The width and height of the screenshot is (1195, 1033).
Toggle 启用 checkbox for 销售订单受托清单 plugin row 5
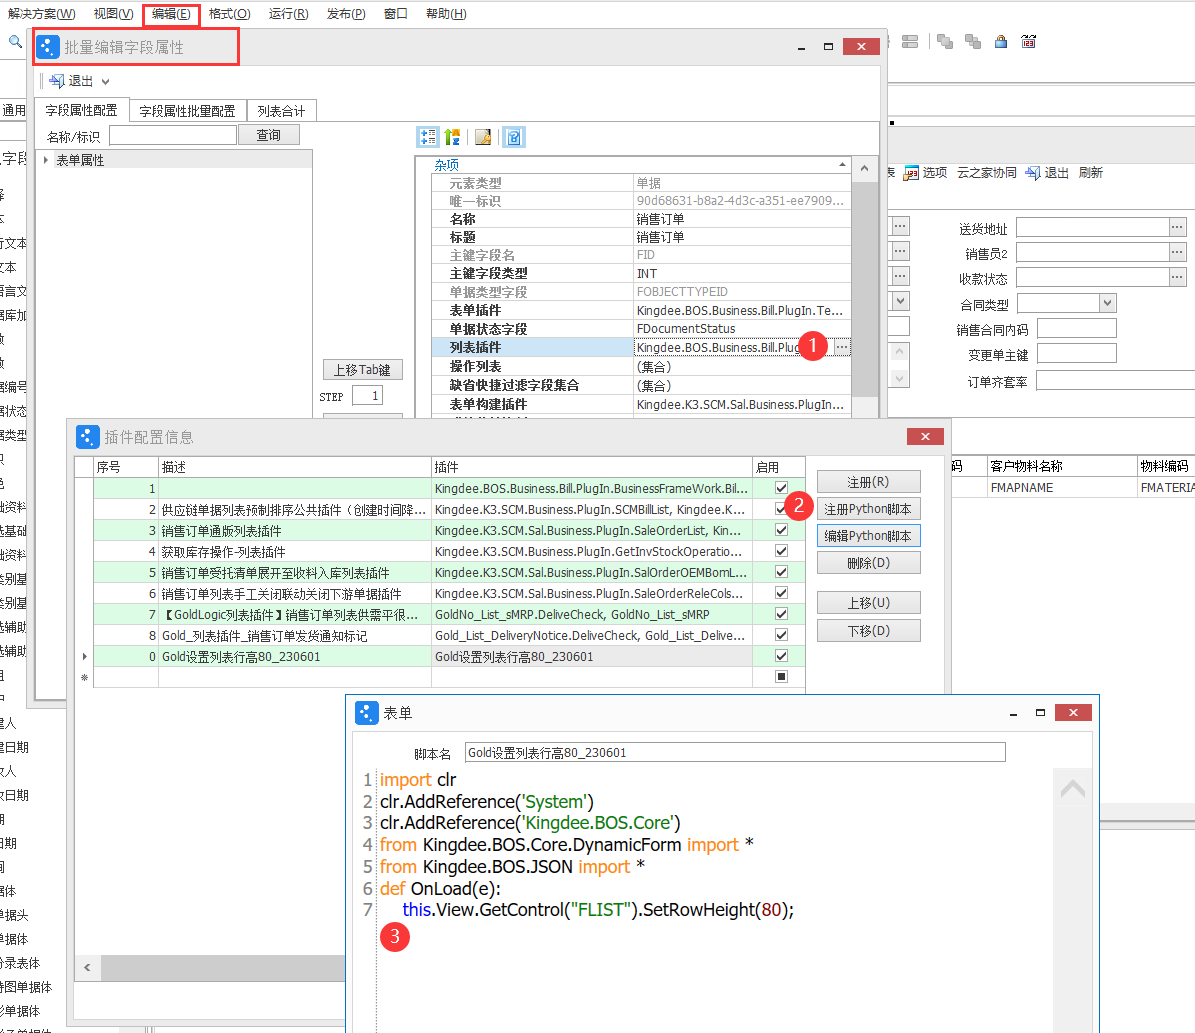(x=781, y=572)
